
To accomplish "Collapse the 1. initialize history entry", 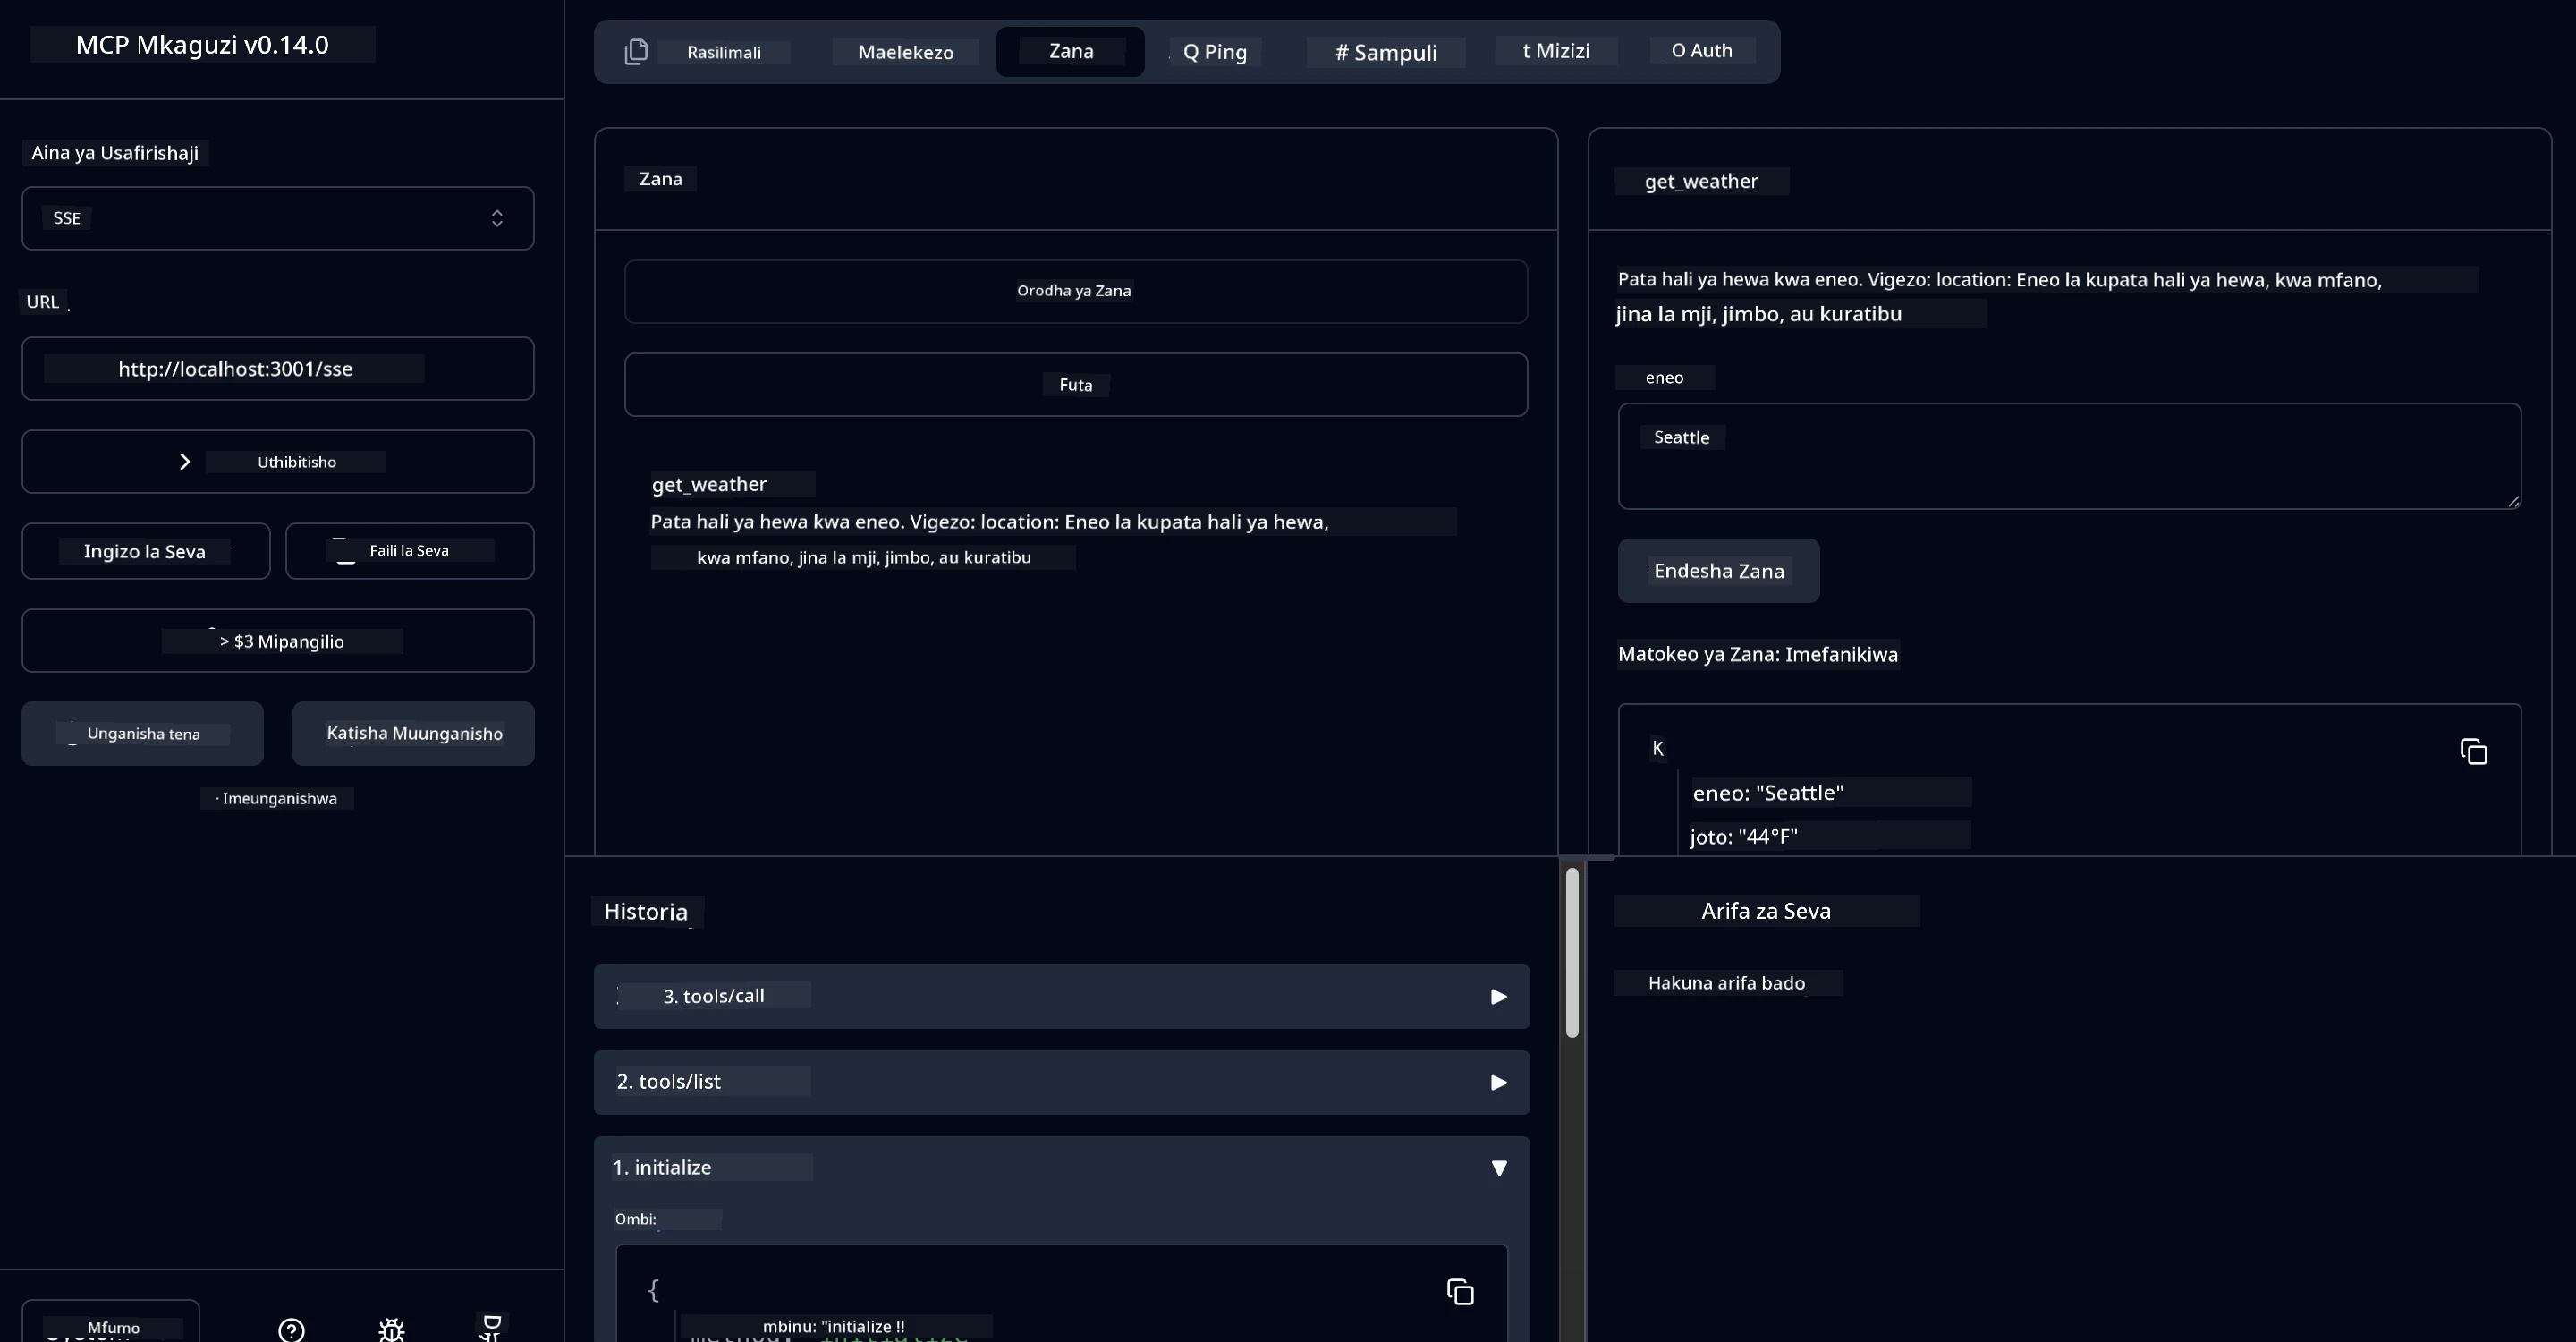I will click(x=1061, y=1168).
